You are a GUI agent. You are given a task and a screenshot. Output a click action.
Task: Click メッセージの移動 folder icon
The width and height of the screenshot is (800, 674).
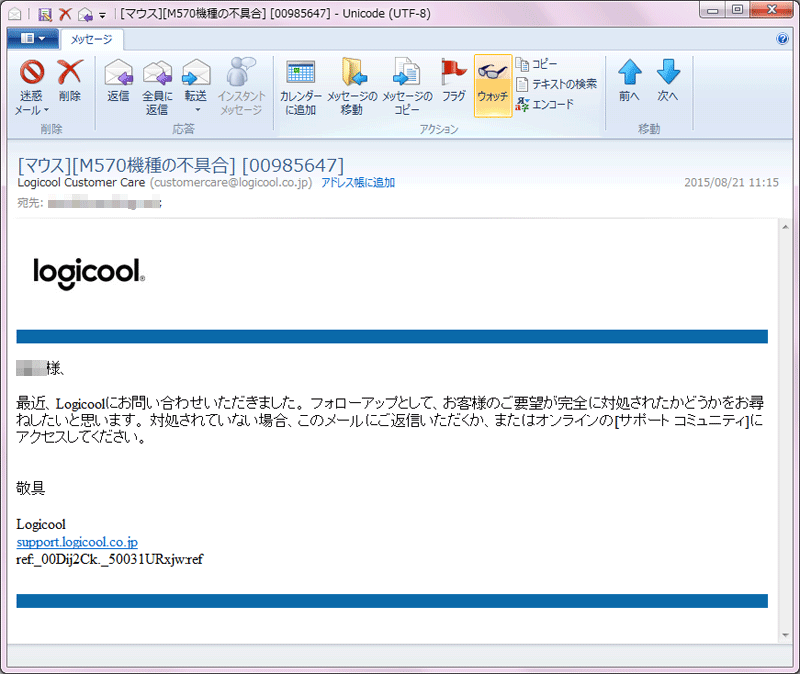point(353,72)
